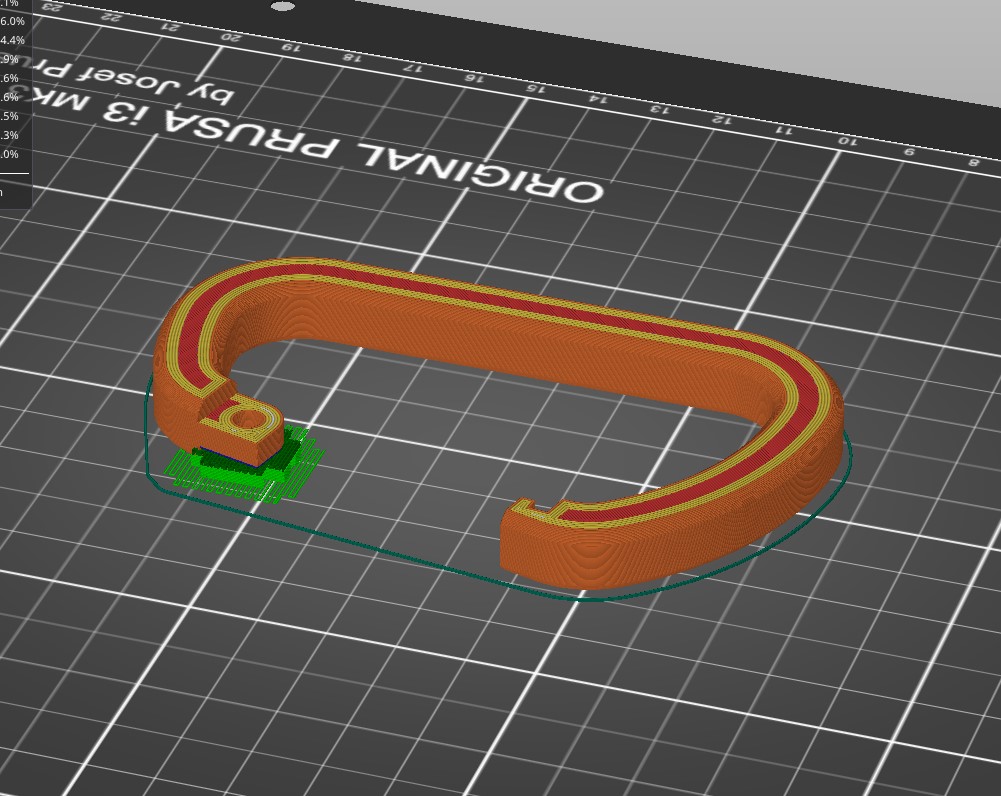Toggle the topmost legend percentage row
Screen dimensions: 1001x796
point(15,5)
